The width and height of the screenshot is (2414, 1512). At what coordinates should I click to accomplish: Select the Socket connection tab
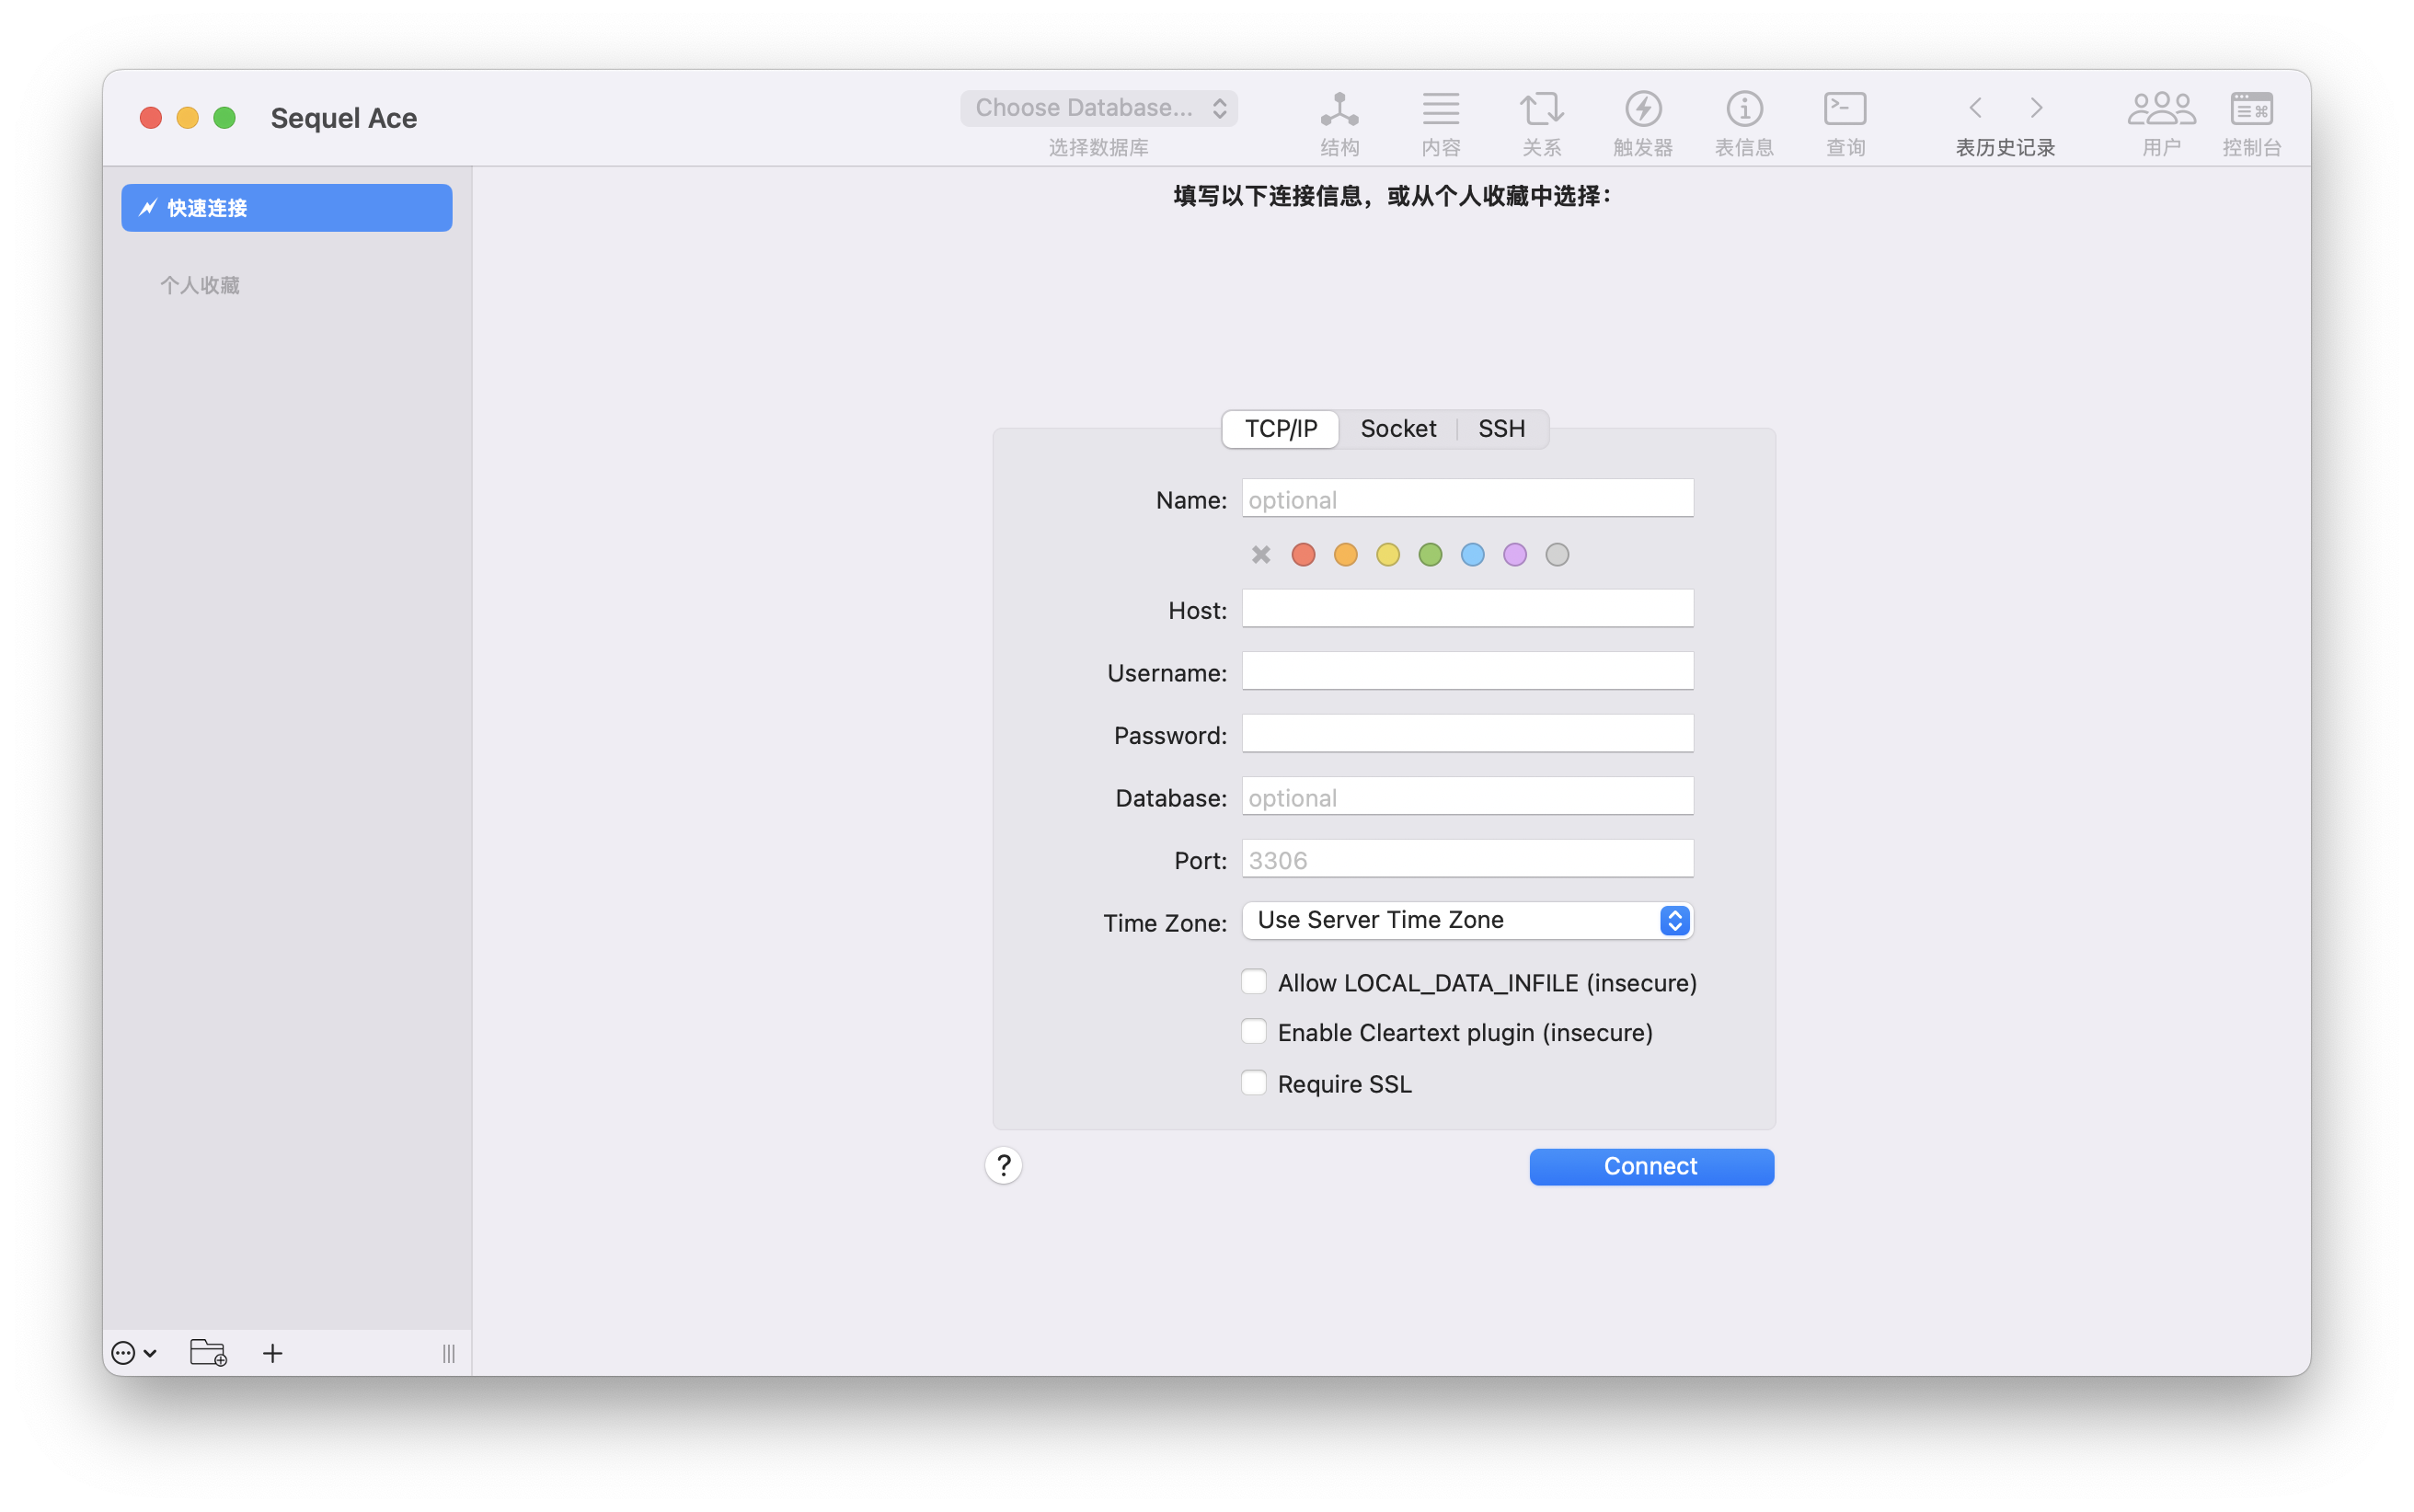click(x=1397, y=429)
